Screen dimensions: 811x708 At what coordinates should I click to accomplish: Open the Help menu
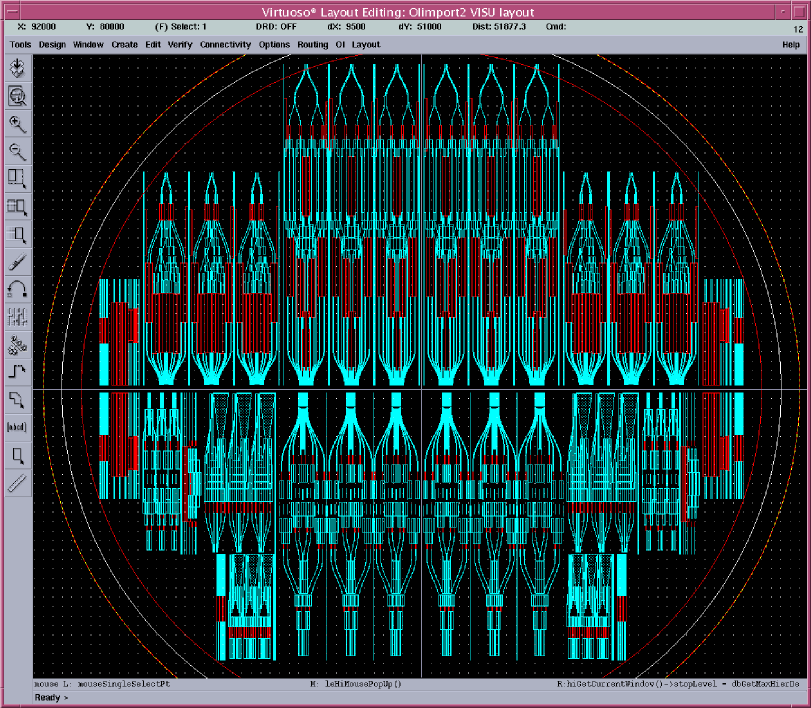click(x=791, y=45)
